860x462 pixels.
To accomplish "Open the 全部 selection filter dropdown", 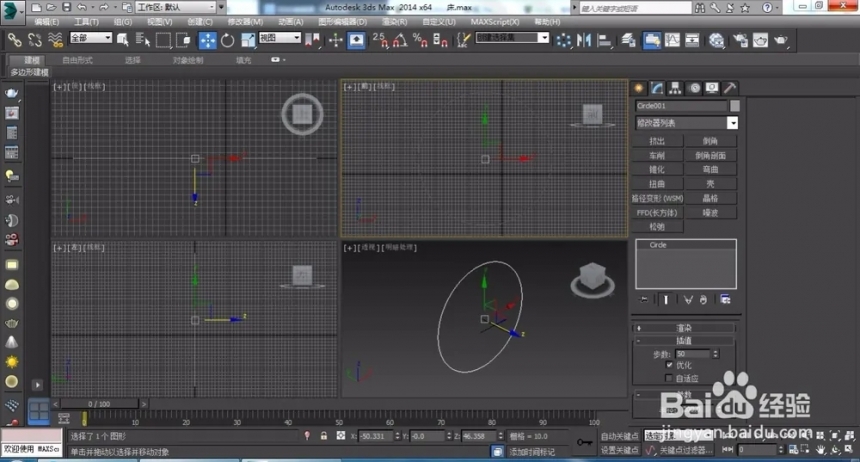I will pyautogui.click(x=90, y=37).
